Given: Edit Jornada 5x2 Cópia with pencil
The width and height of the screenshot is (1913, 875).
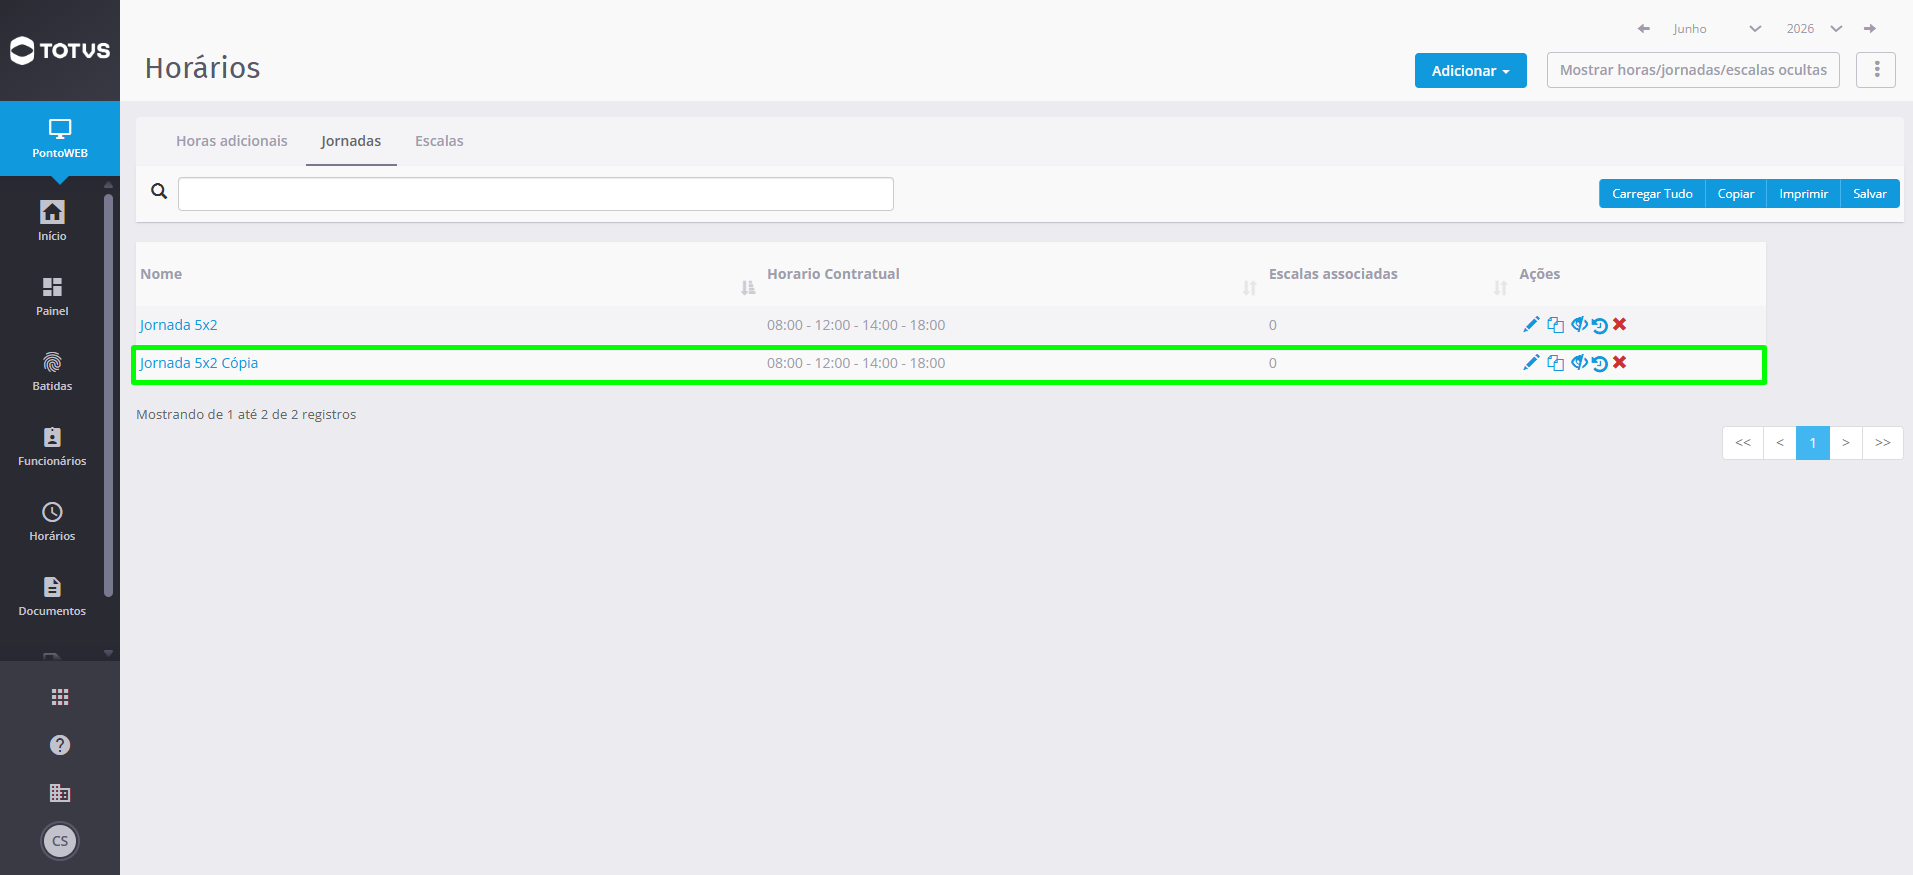Looking at the screenshot, I should tap(1531, 362).
